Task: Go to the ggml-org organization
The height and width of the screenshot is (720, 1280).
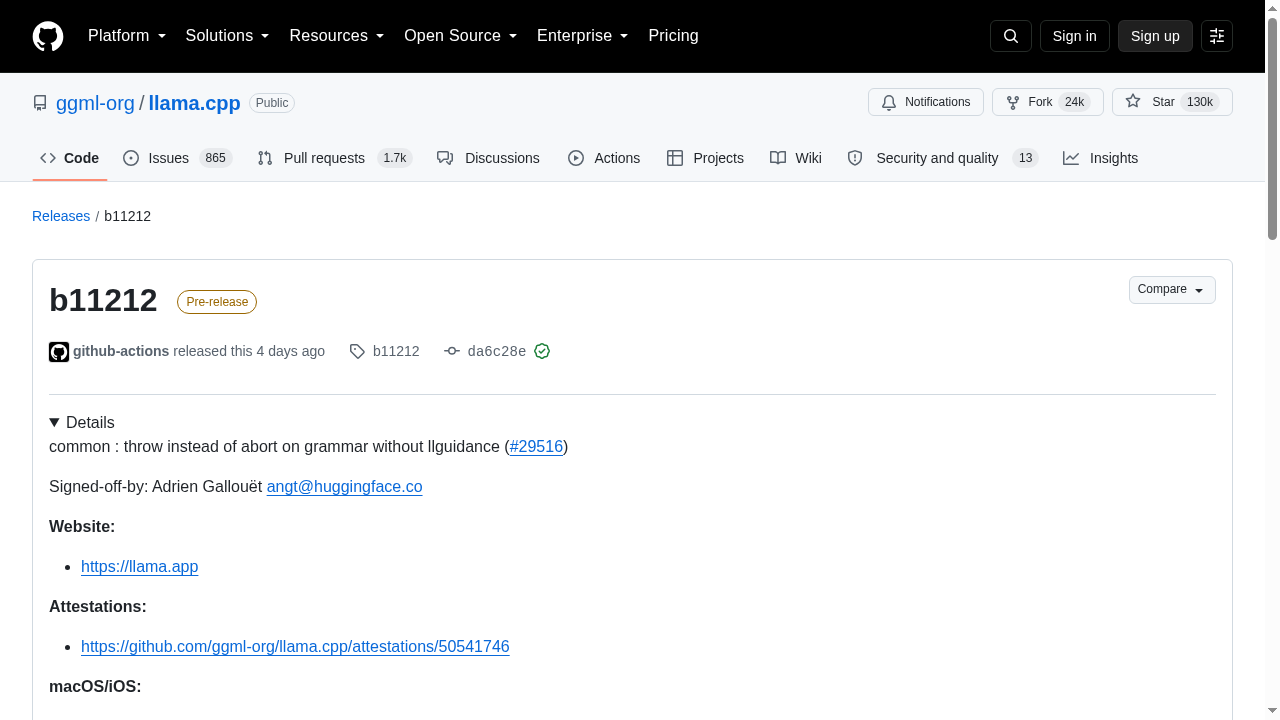Action: click(x=95, y=103)
